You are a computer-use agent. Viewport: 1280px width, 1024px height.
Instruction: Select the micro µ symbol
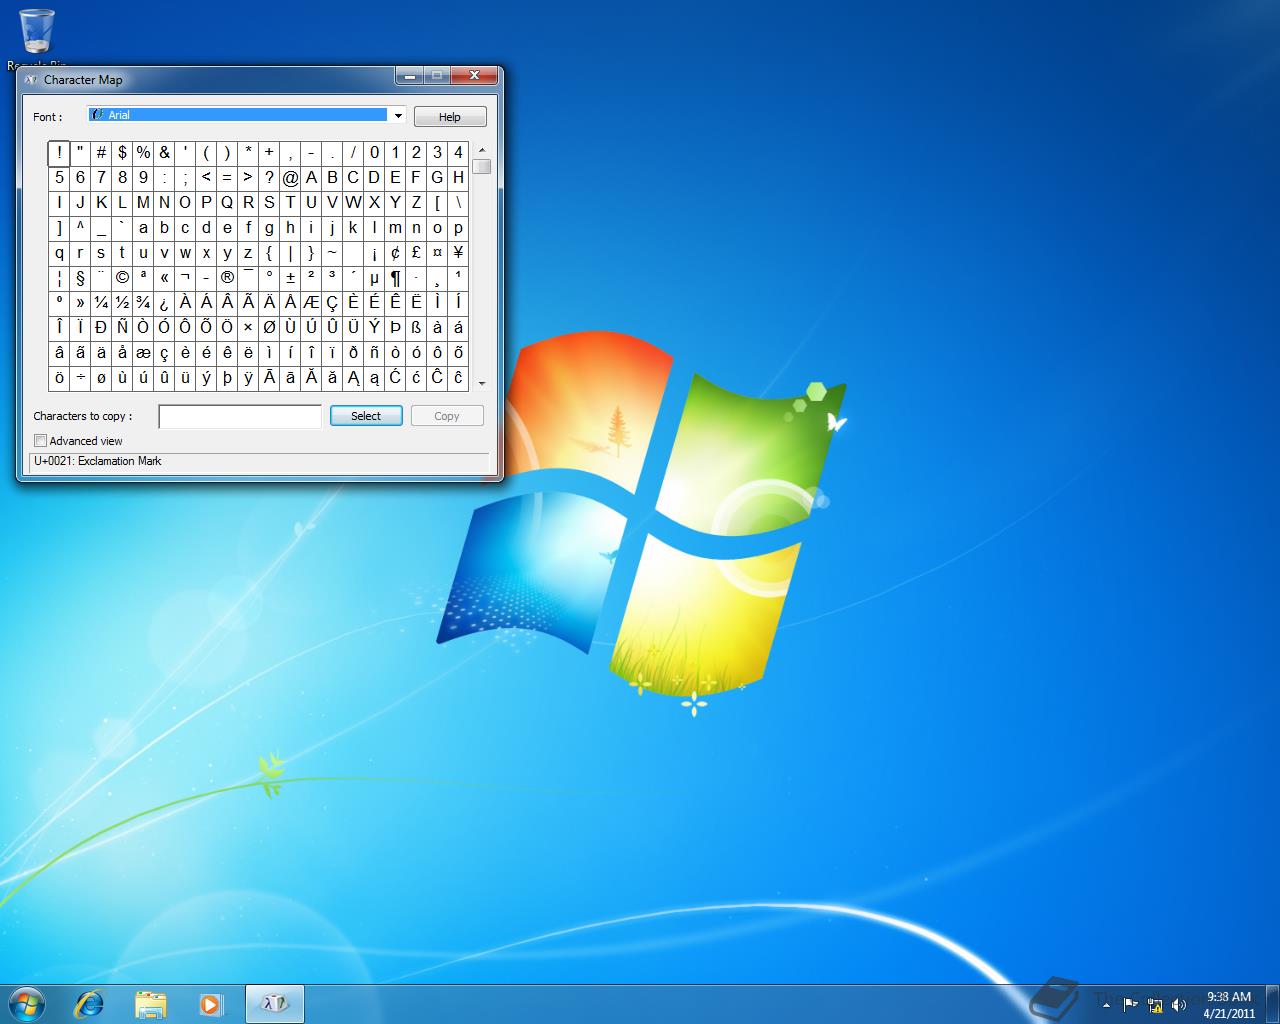pos(374,278)
